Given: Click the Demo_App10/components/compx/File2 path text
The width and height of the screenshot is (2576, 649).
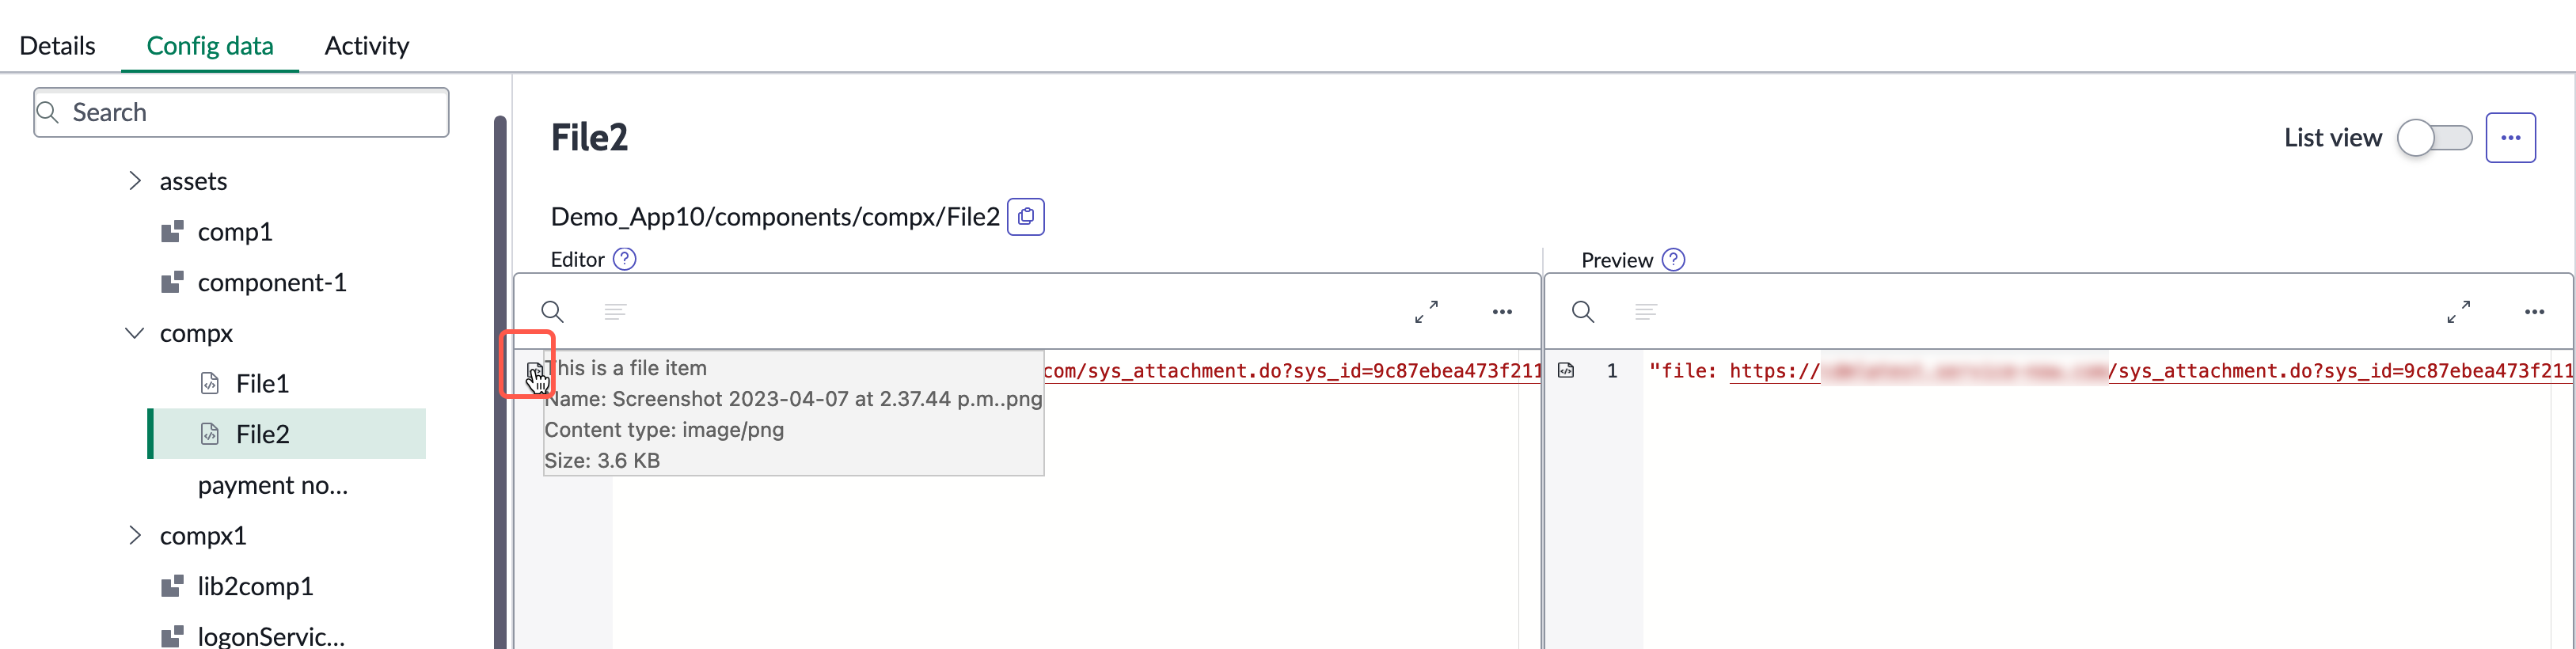Looking at the screenshot, I should [x=775, y=217].
